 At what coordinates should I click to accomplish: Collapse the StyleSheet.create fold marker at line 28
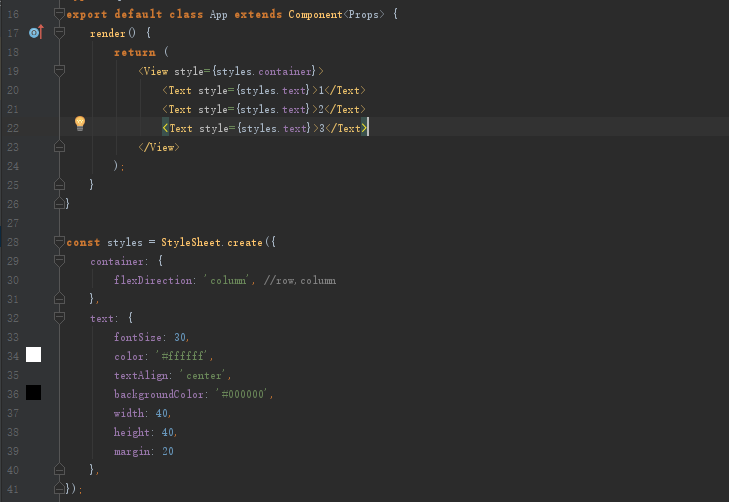(x=59, y=242)
